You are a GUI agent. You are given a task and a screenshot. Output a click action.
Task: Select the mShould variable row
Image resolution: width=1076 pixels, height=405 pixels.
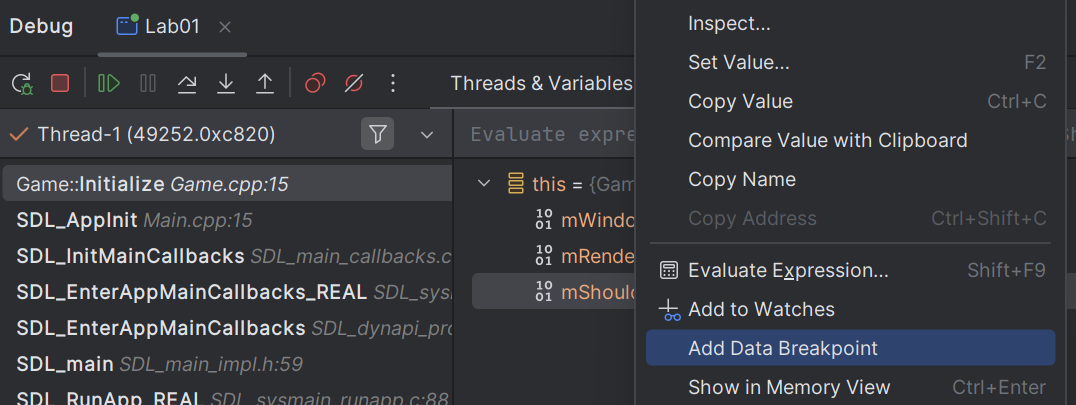pyautogui.click(x=553, y=291)
